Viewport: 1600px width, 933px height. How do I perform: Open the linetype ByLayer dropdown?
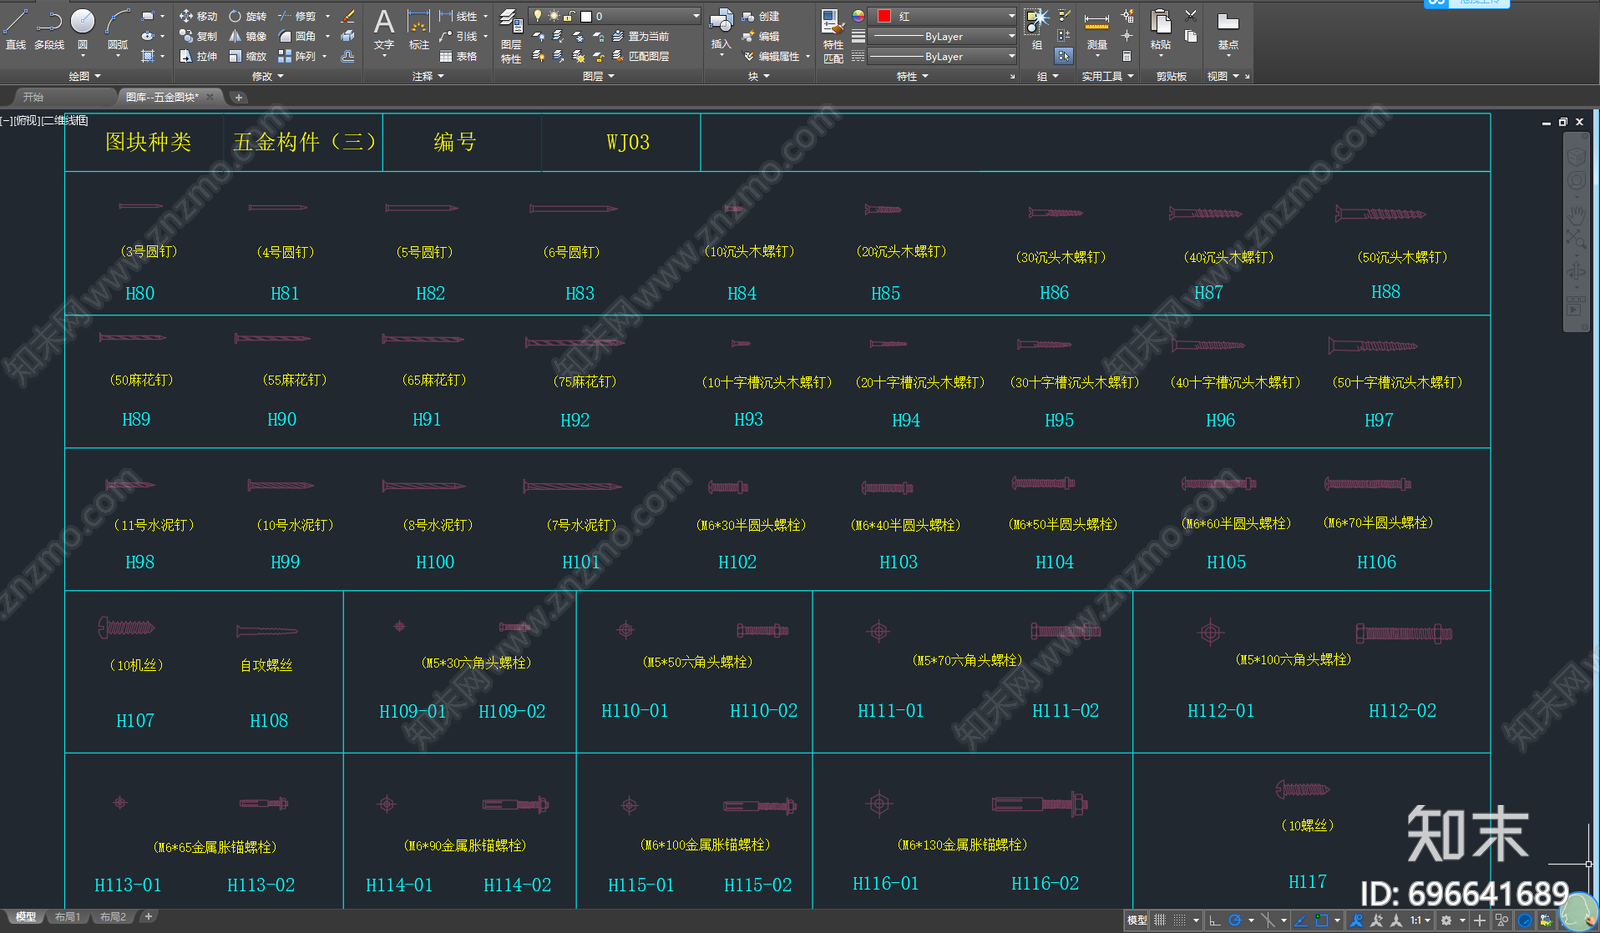[x=944, y=56]
